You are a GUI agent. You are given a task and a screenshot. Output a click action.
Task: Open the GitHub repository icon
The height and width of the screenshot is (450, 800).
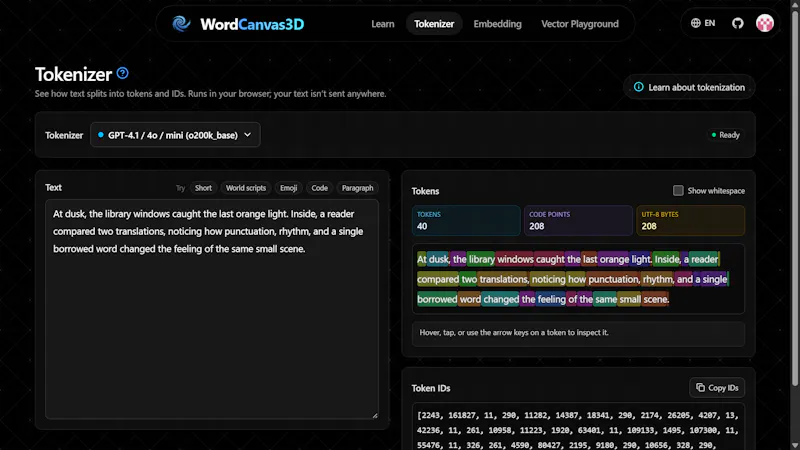pos(737,23)
